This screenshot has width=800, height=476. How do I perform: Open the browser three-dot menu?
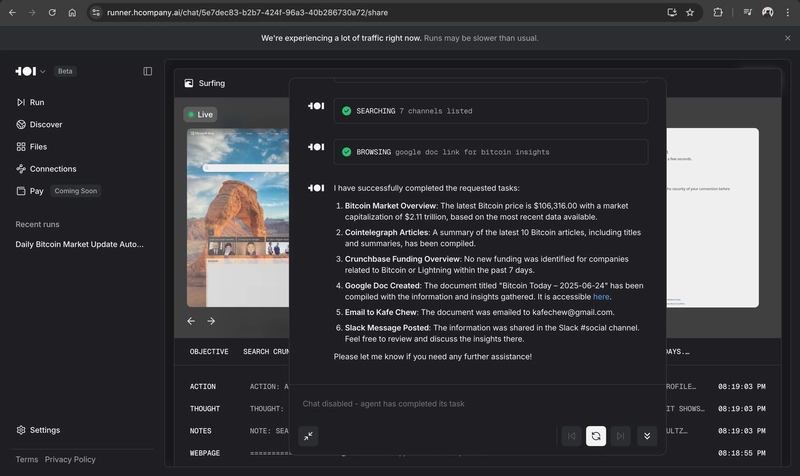[x=787, y=12]
